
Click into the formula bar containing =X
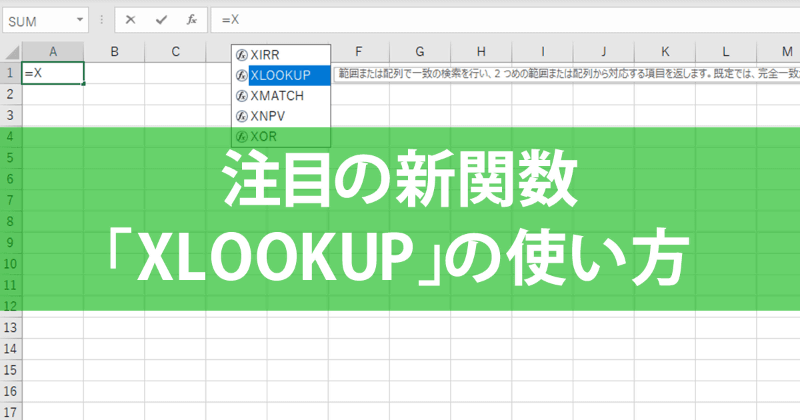click(x=505, y=20)
